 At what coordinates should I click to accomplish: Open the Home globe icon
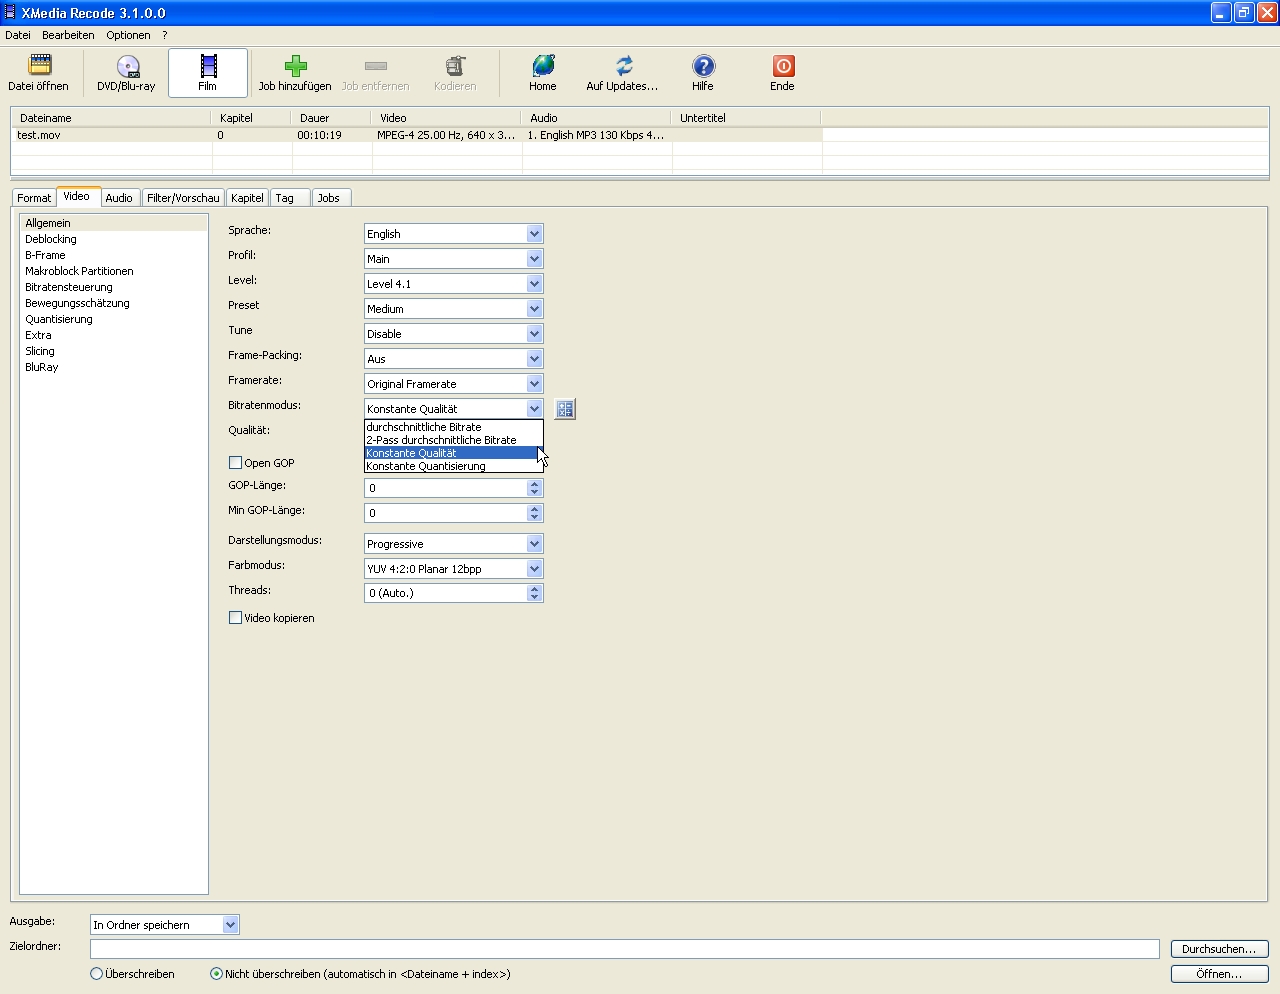(x=543, y=66)
